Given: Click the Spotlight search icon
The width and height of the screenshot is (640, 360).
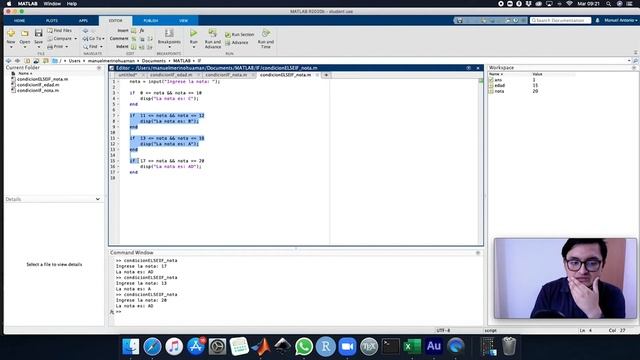Looking at the screenshot, I should (609, 4).
